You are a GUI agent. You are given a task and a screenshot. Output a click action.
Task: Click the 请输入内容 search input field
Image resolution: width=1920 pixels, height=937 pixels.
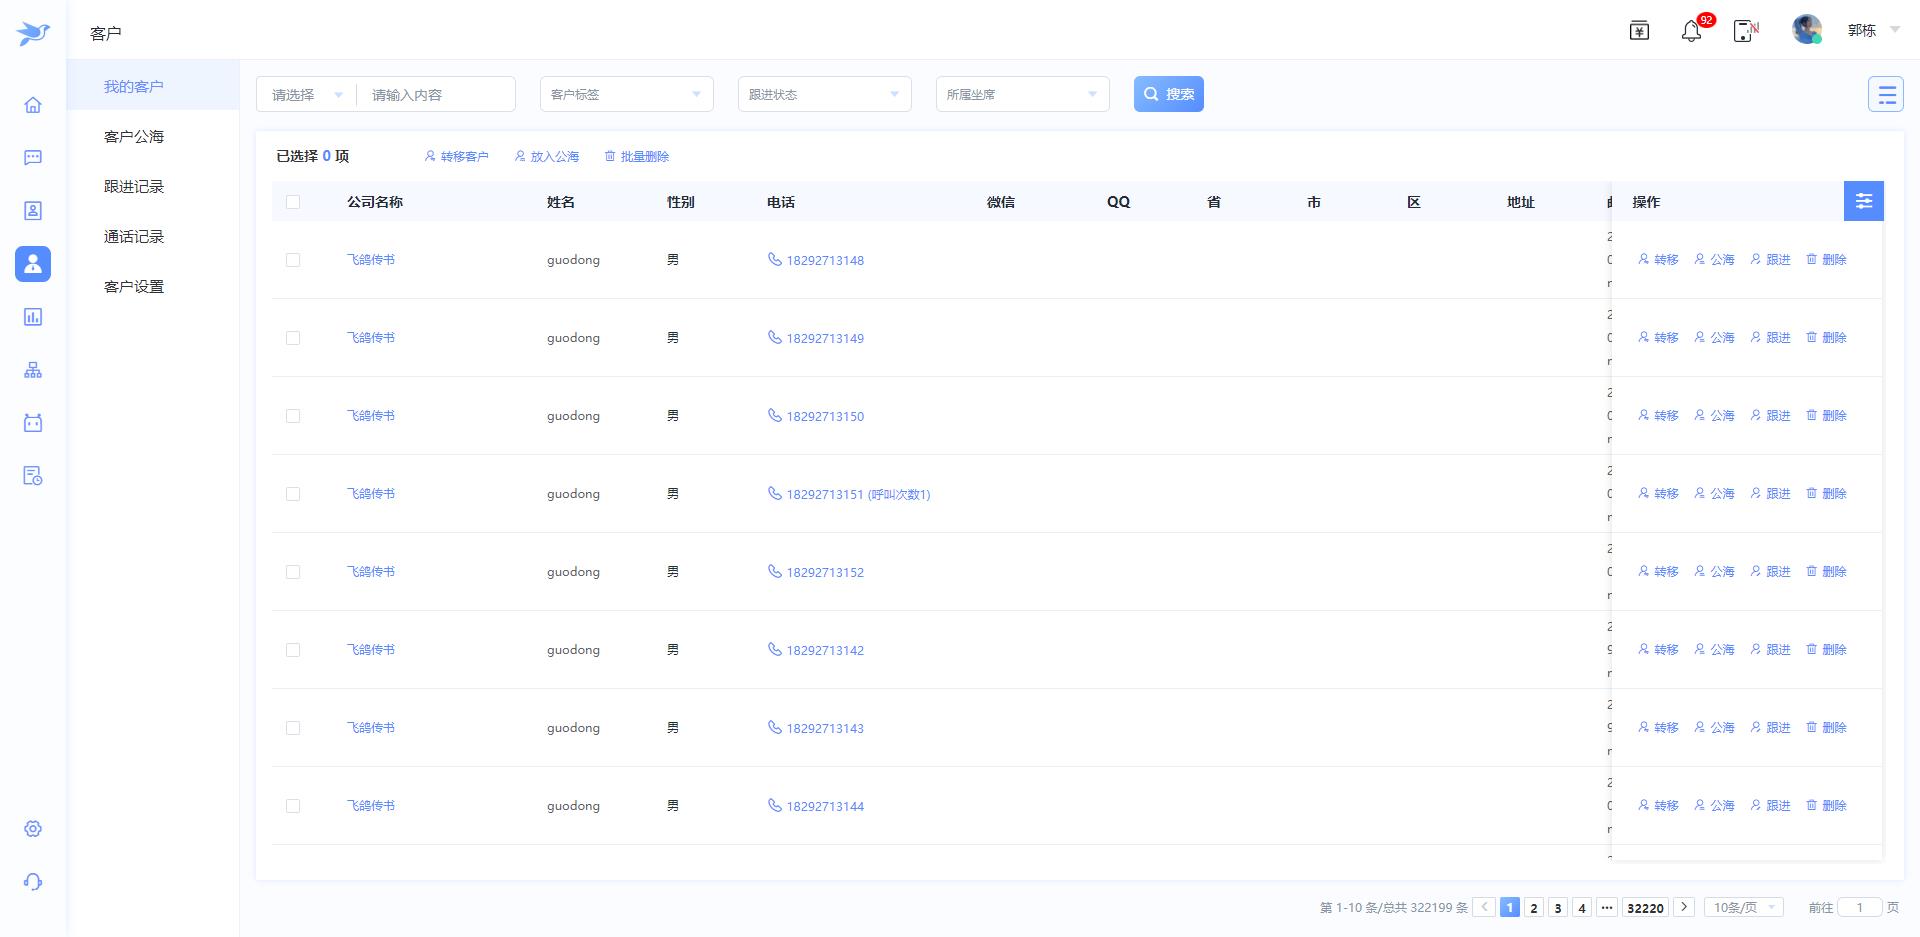pyautogui.click(x=436, y=95)
